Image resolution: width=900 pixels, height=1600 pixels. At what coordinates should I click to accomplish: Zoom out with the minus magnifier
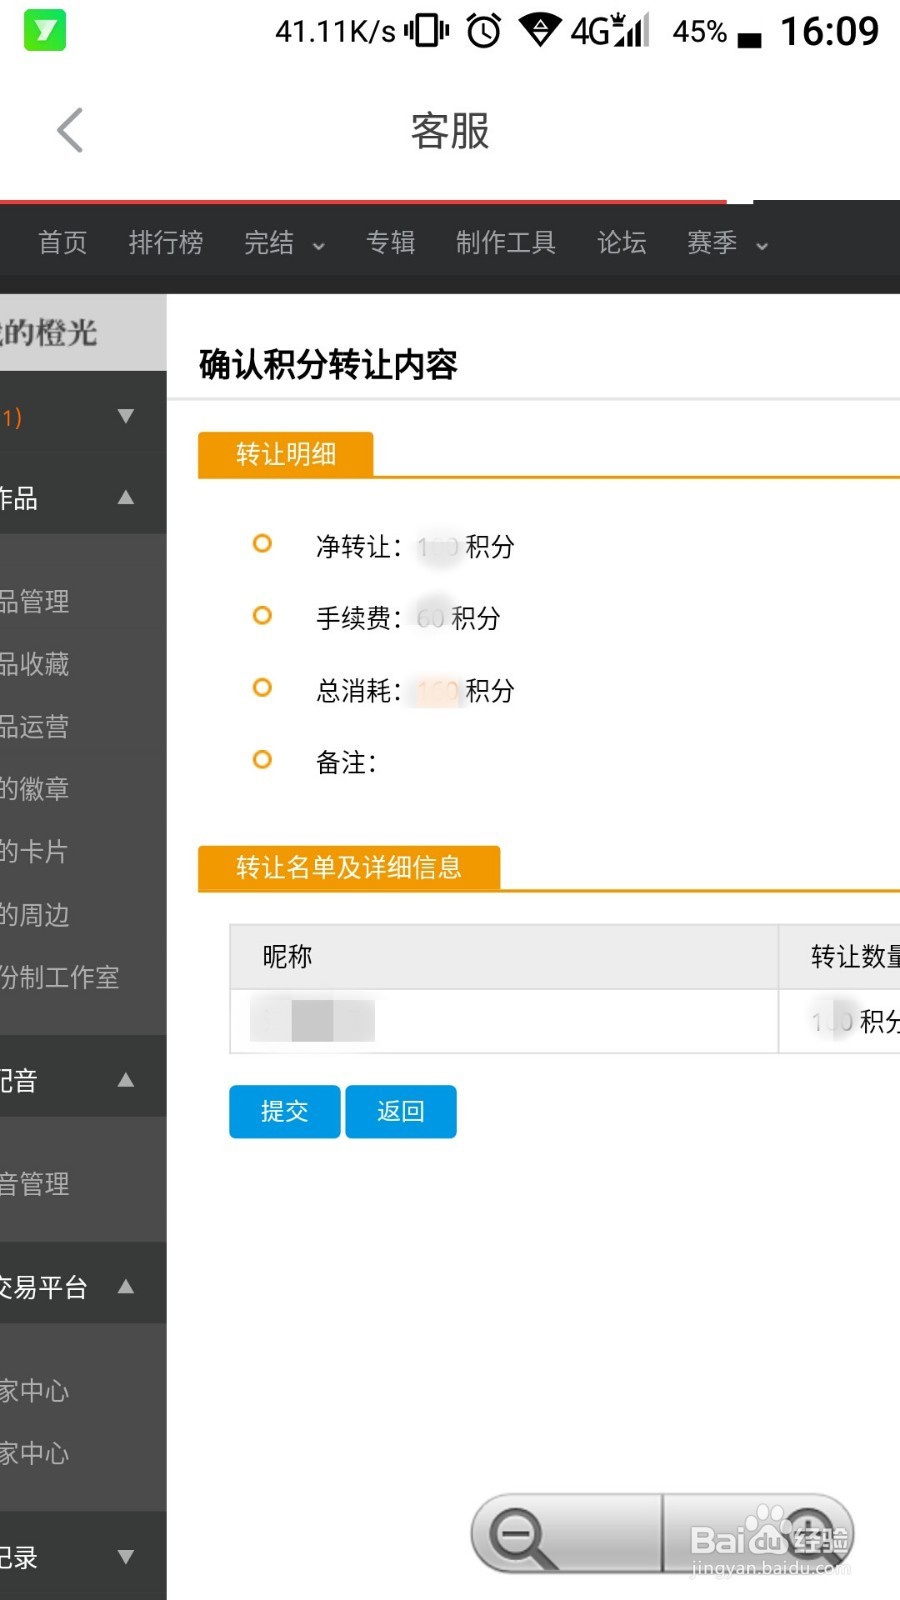tap(566, 1533)
